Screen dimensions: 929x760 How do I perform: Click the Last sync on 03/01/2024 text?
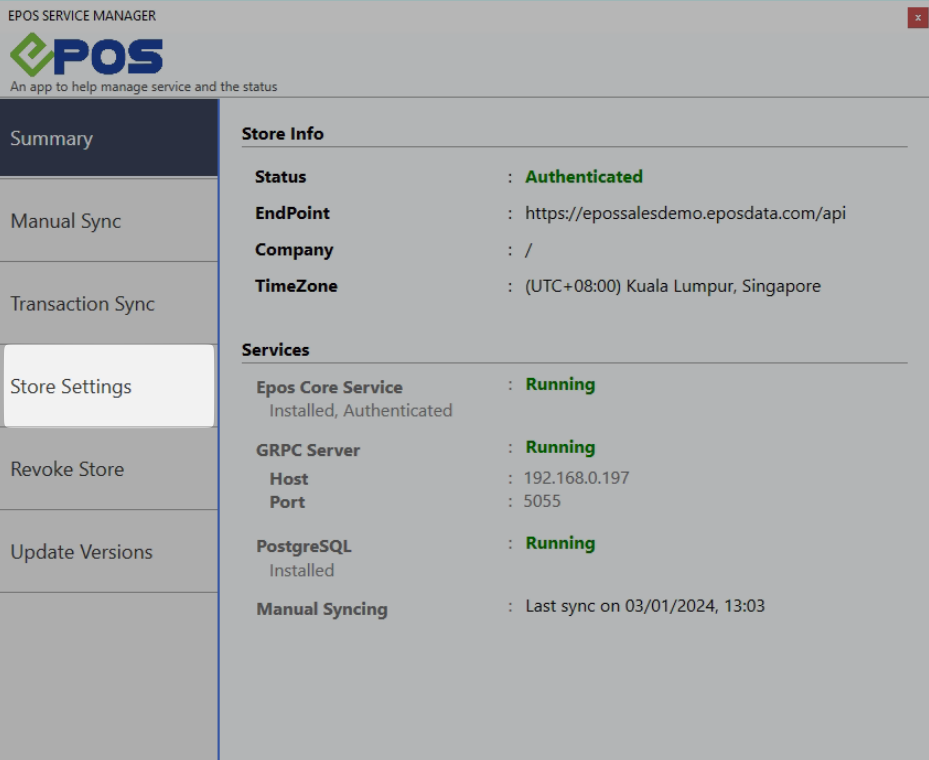[645, 606]
